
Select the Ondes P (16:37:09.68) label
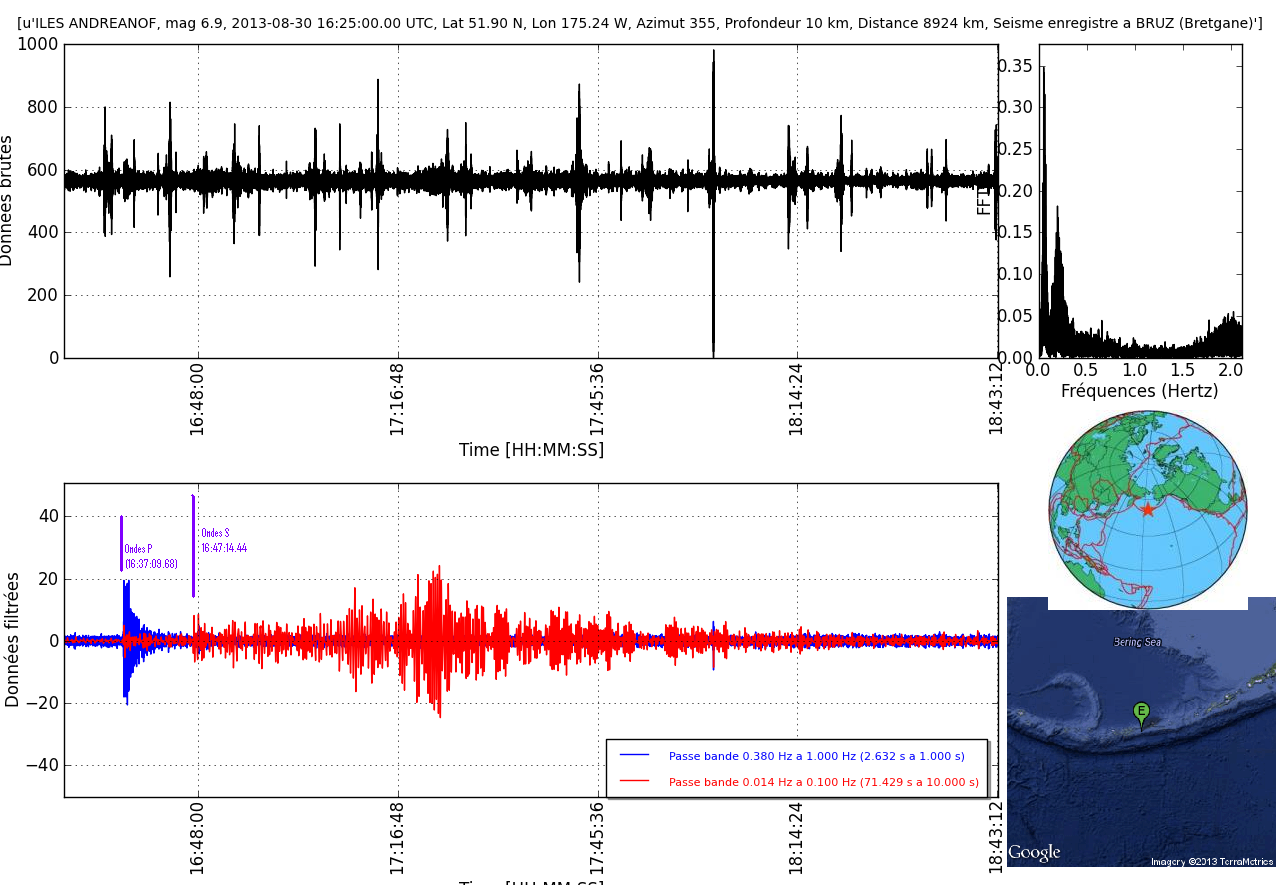(151, 557)
